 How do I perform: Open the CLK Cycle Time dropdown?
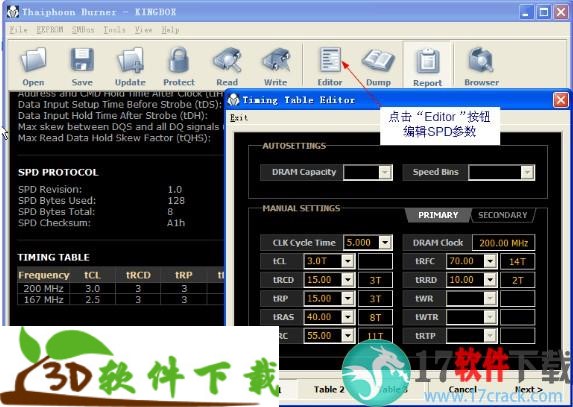tap(385, 243)
